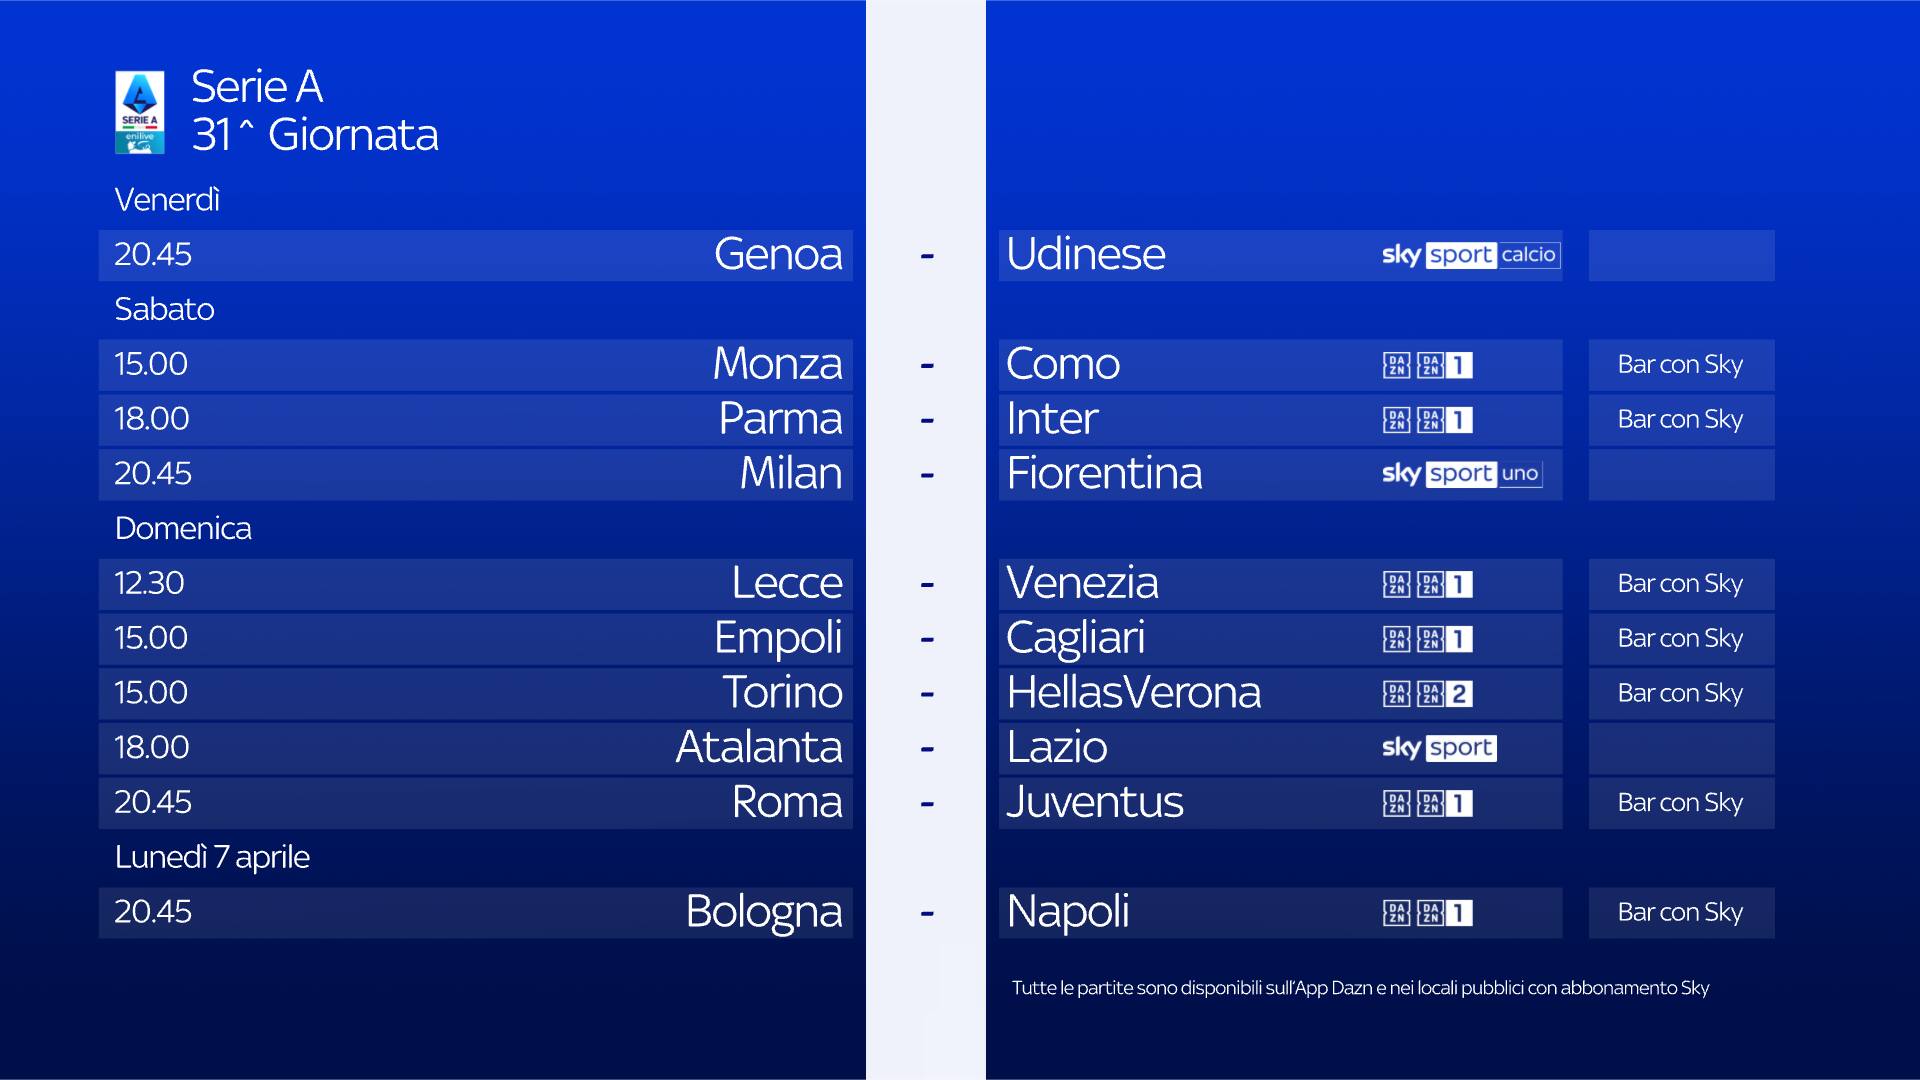Click the DAZN 1 logo on Lecce-Venezia row
1920x1080 pixels.
click(1428, 584)
